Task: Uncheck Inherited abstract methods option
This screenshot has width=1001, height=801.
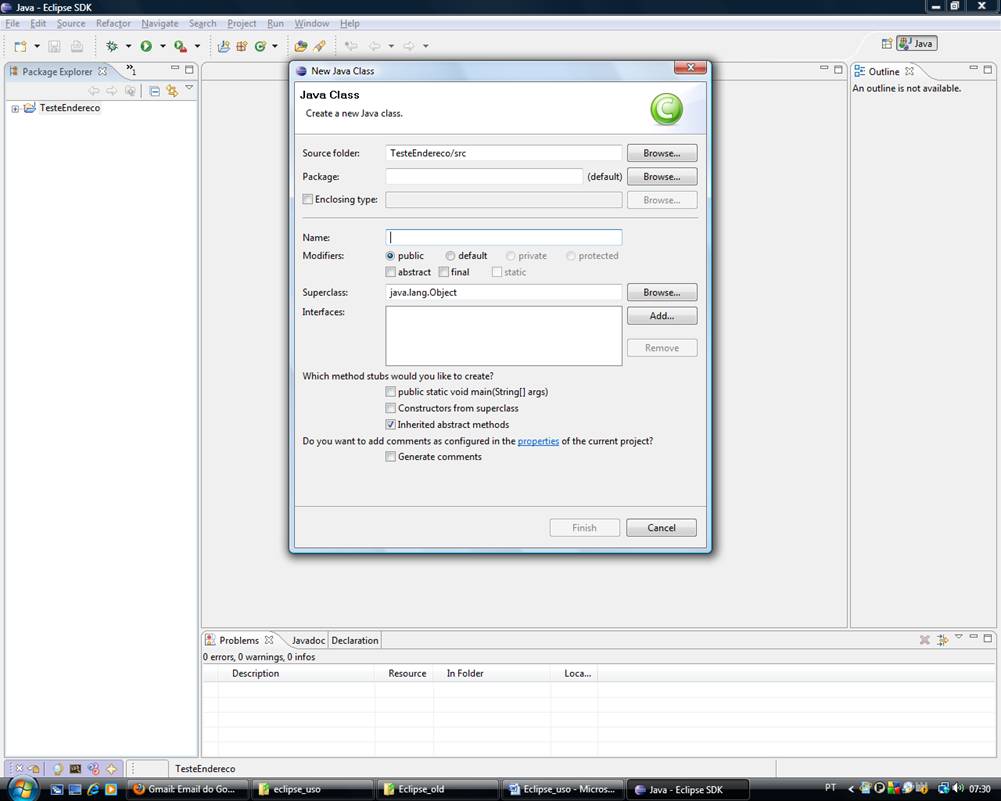Action: (x=390, y=424)
